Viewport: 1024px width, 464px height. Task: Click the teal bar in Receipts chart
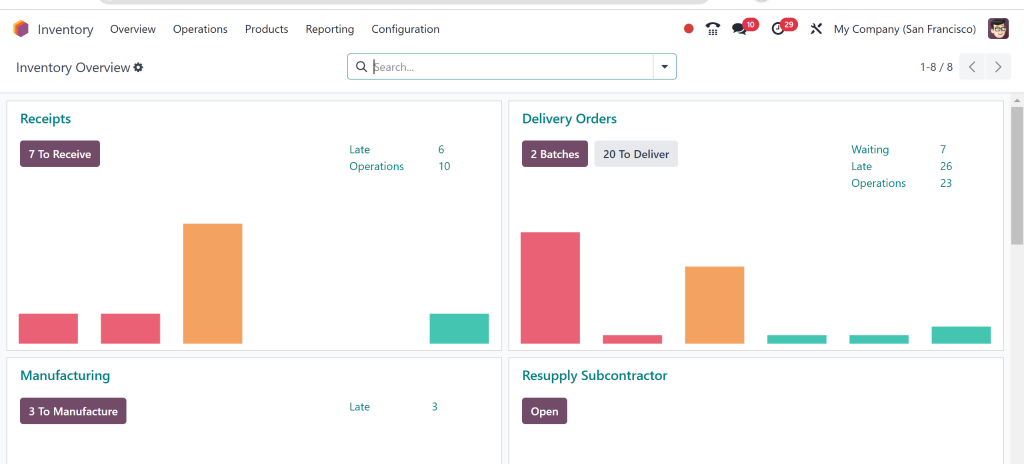point(459,329)
